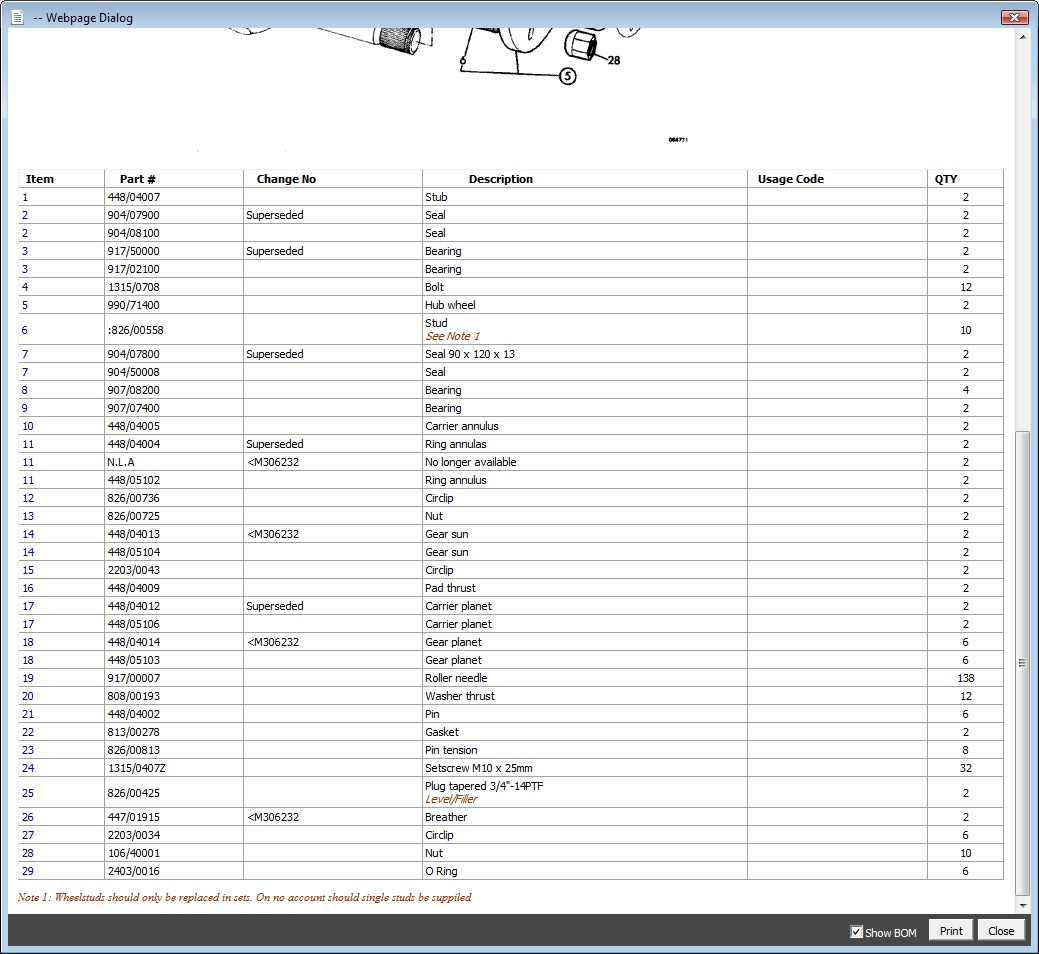Select part number 904/08100
The image size is (1039, 954).
pyautogui.click(x=133, y=233)
